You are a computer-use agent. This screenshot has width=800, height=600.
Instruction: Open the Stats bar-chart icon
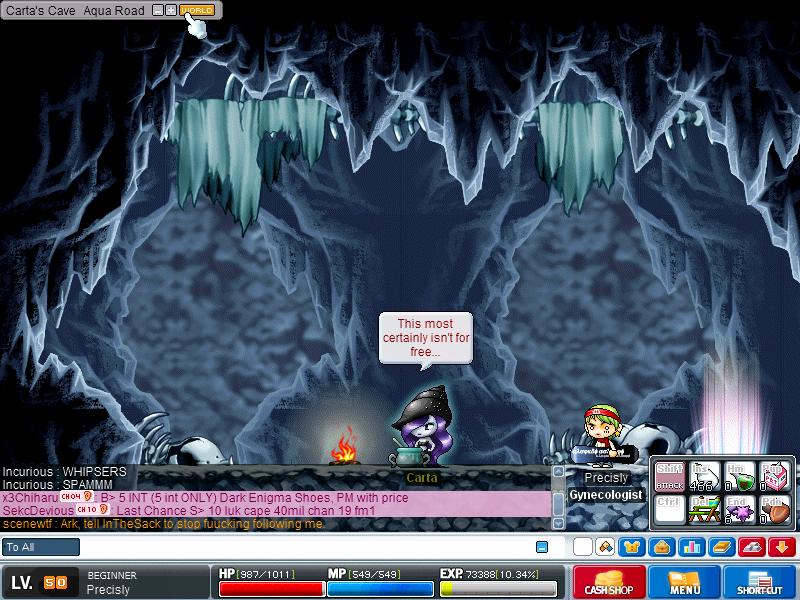(x=692, y=547)
